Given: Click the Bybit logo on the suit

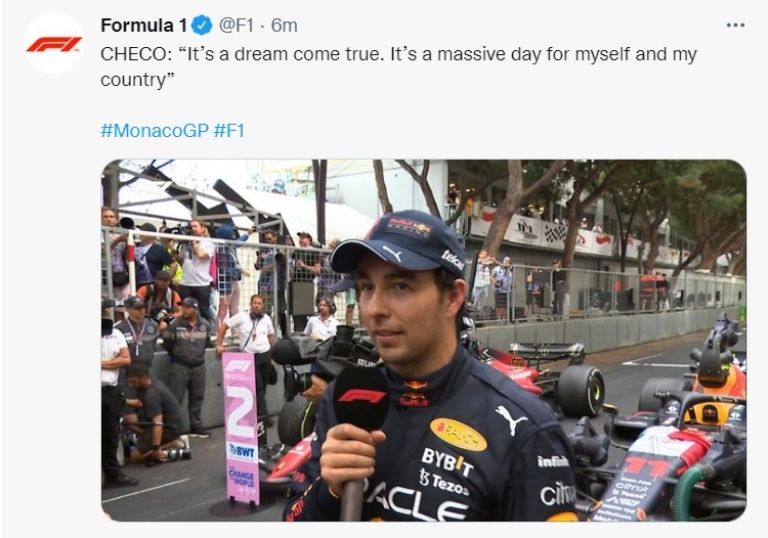Looking at the screenshot, I should pos(447,461).
